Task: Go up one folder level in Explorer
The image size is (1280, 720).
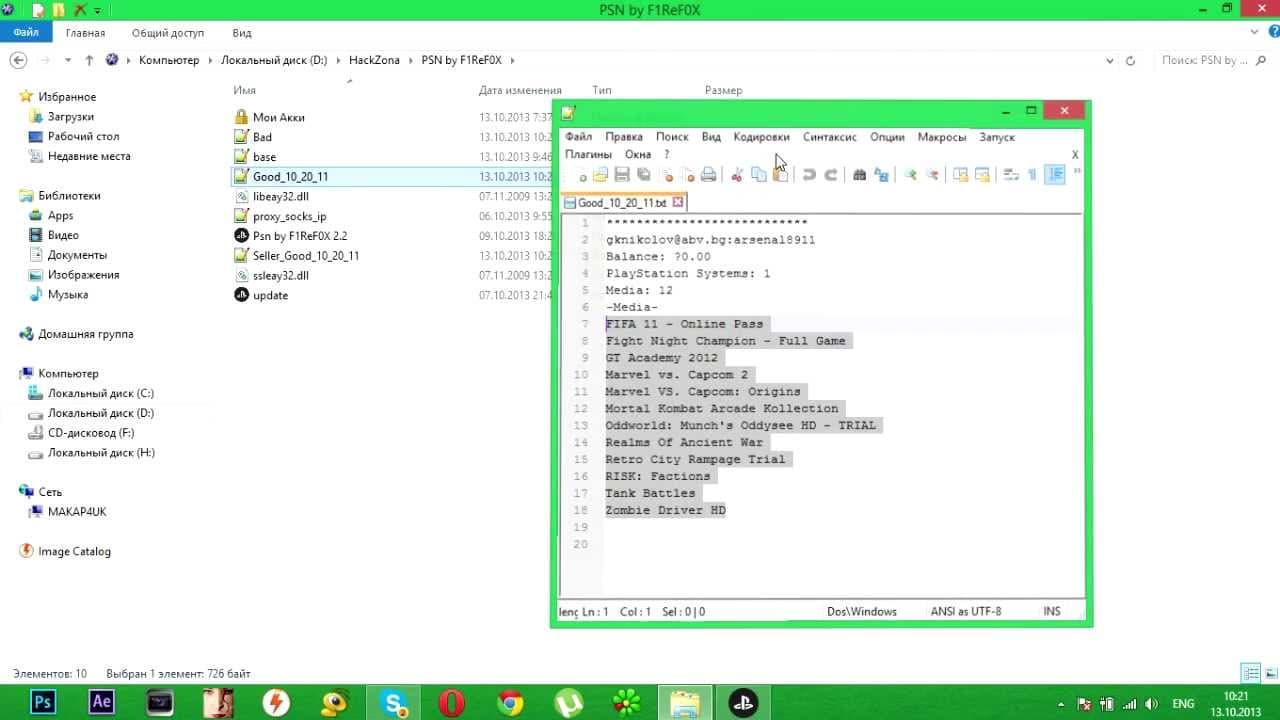Action: tap(89, 60)
